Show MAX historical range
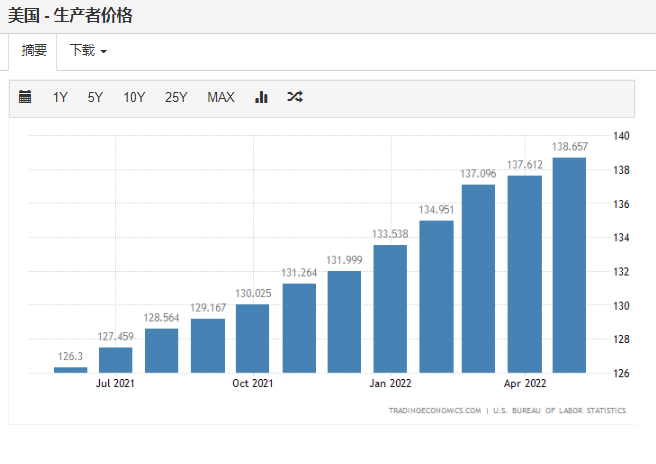This screenshot has height=464, width=656. pos(221,97)
